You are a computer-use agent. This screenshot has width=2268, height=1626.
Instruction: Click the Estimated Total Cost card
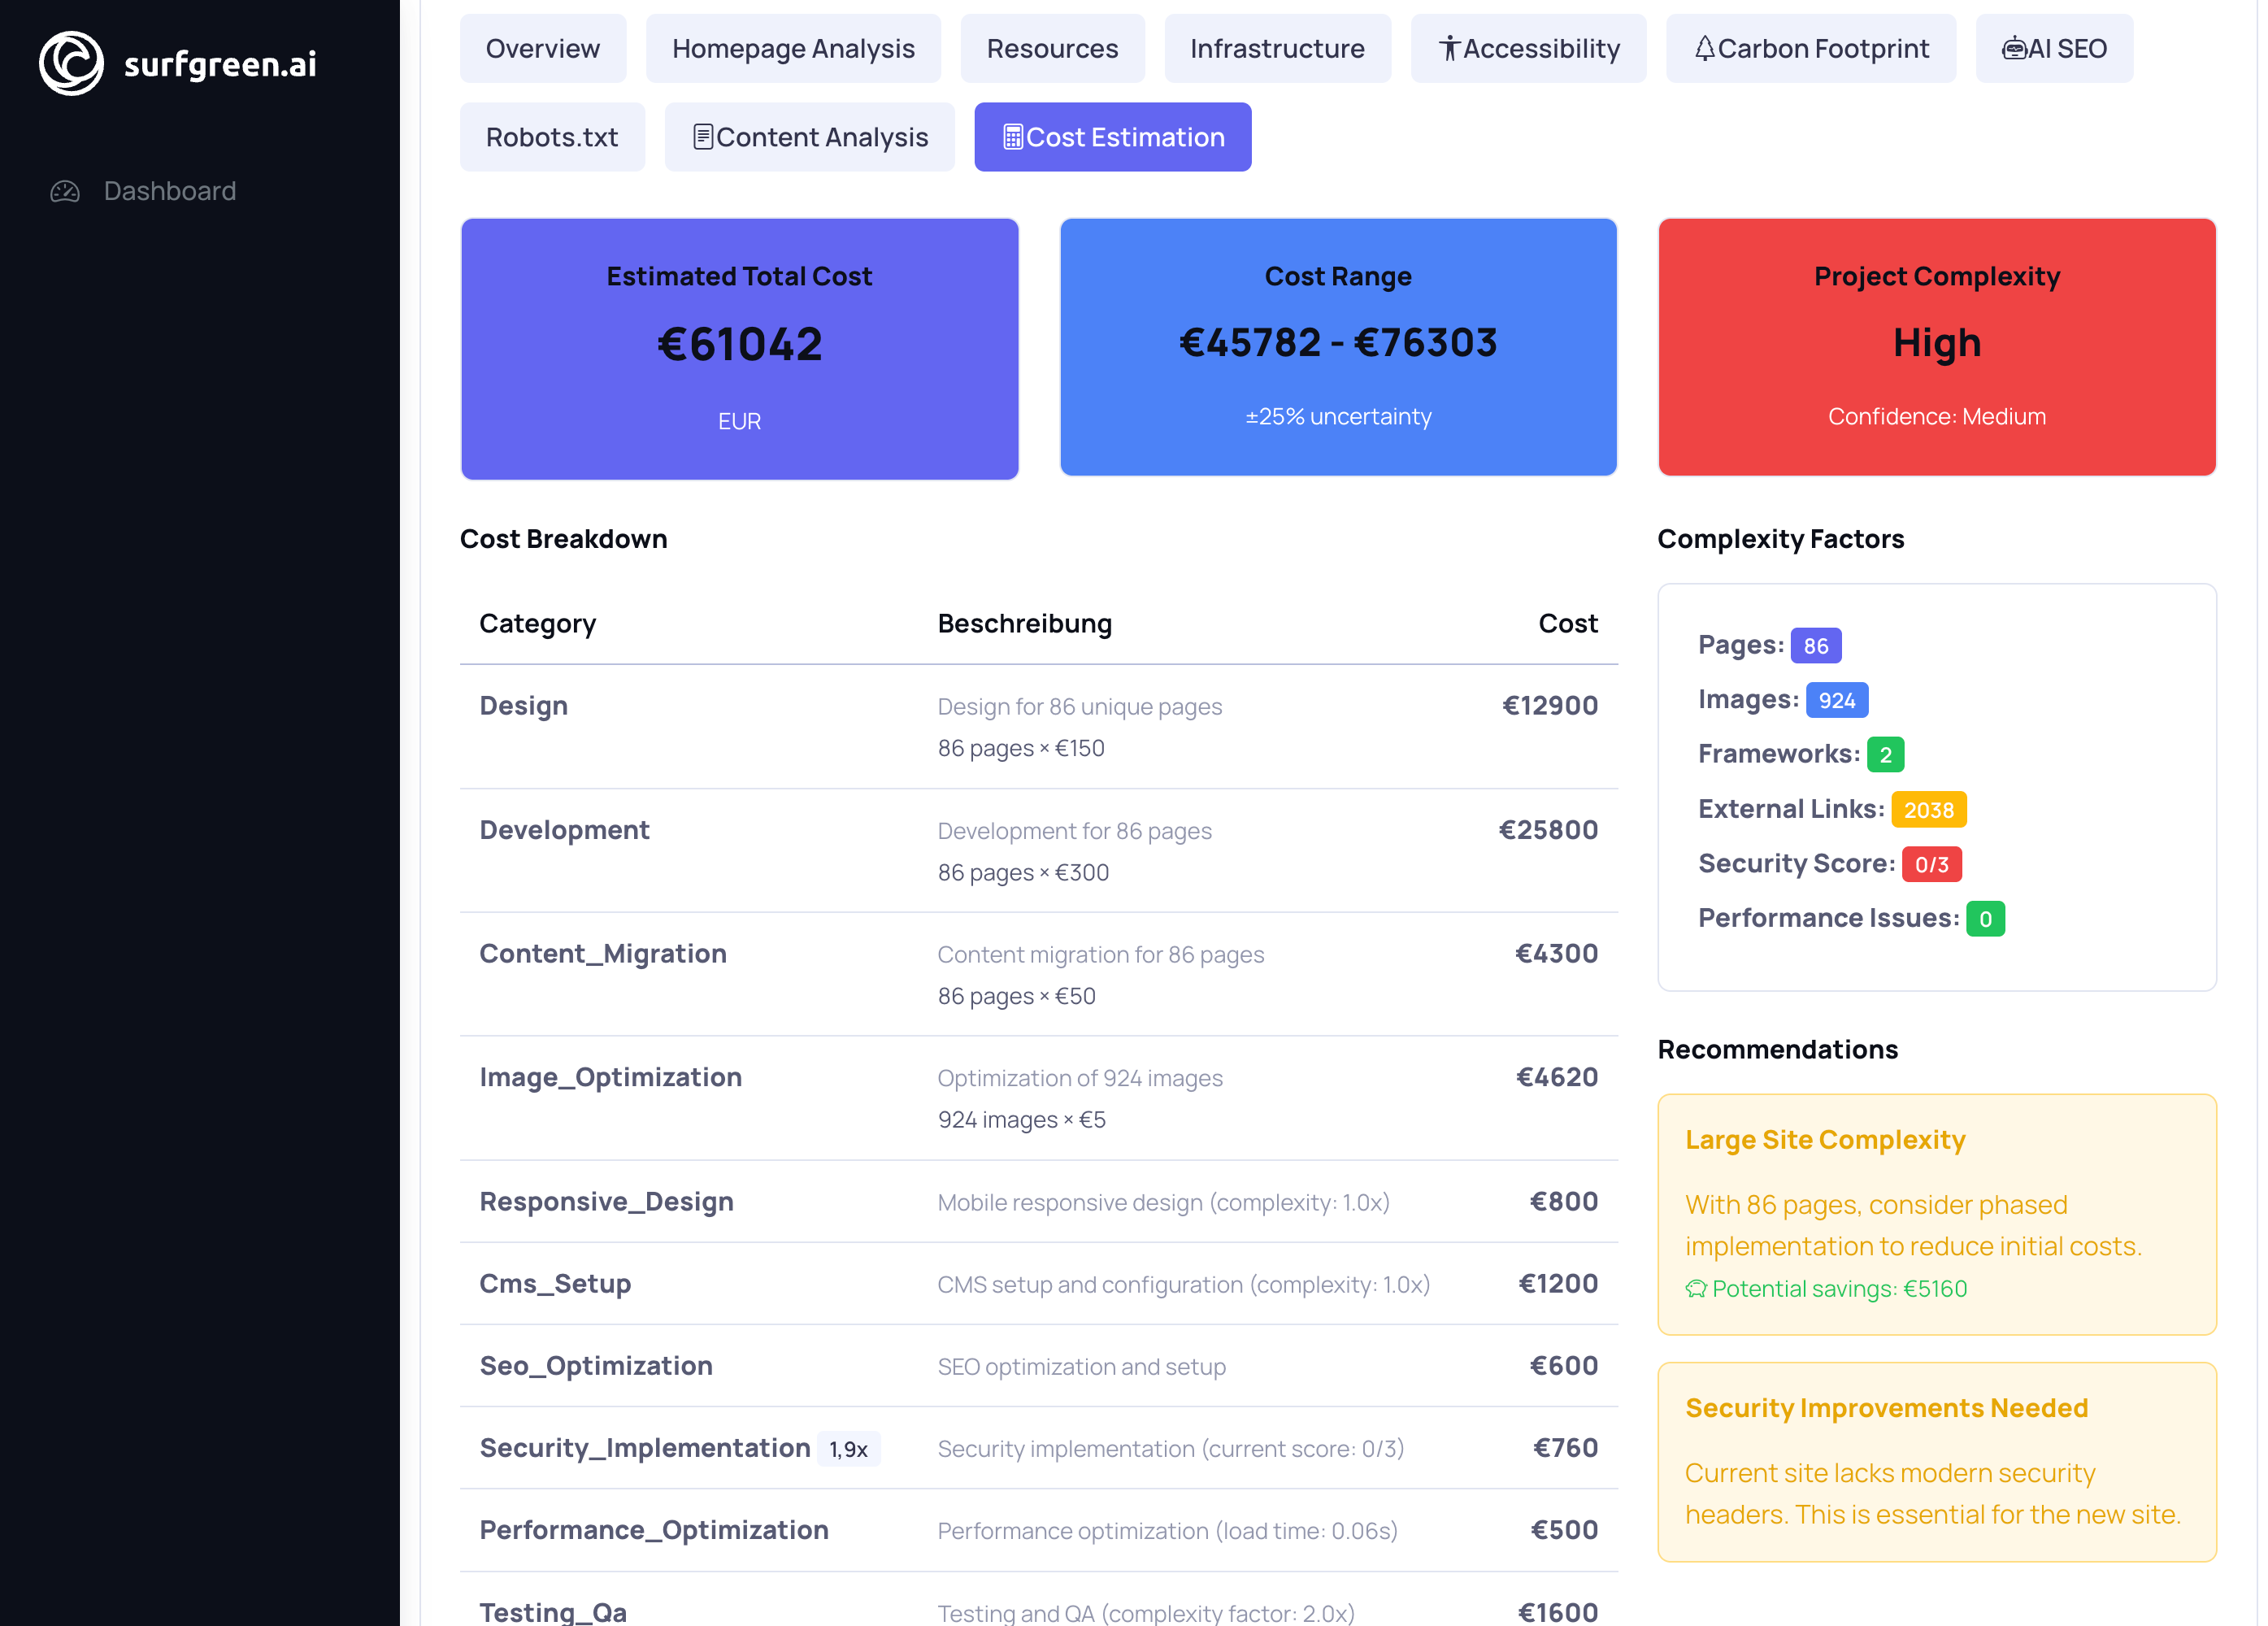tap(739, 349)
